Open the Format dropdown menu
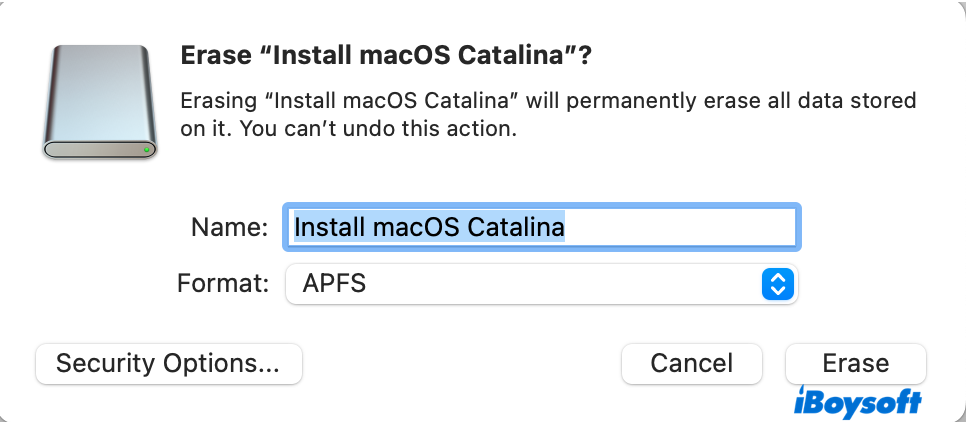Image resolution: width=966 pixels, height=424 pixels. pyautogui.click(x=540, y=284)
